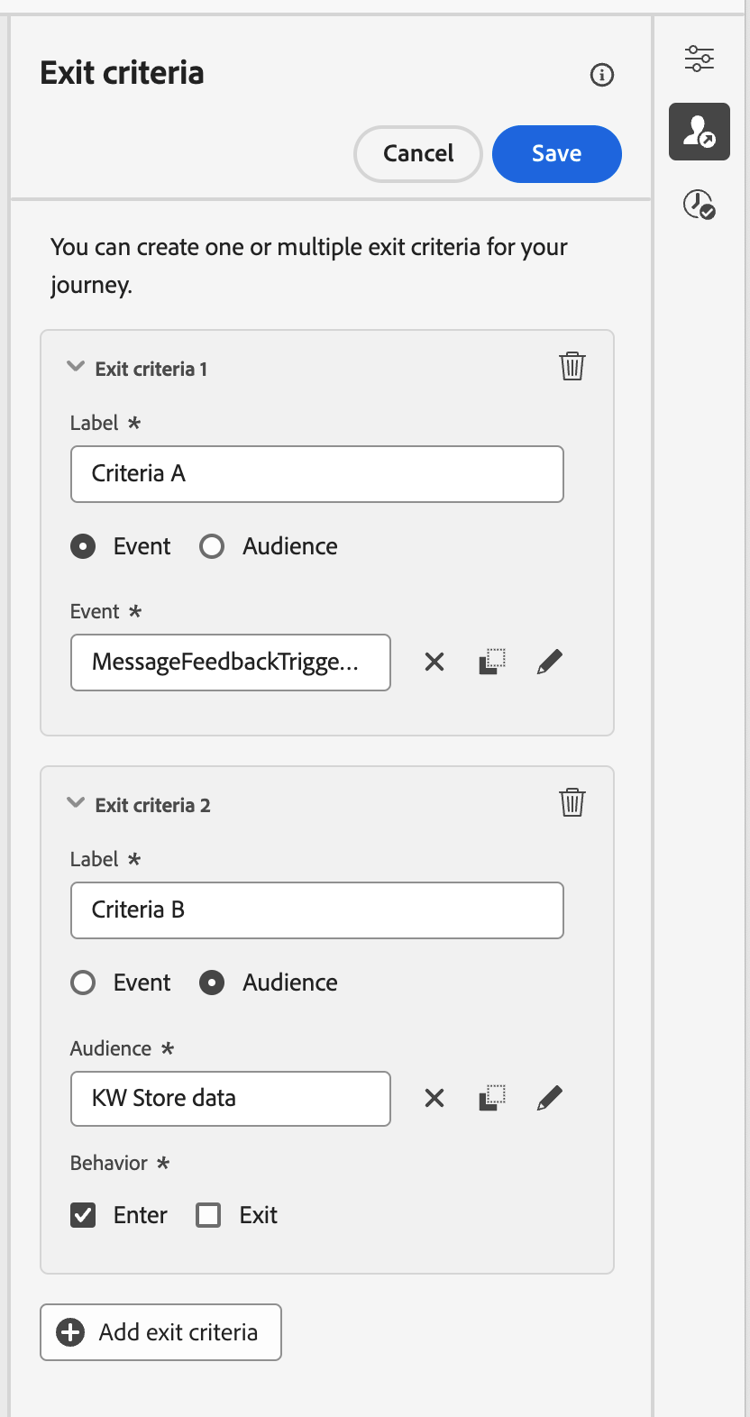This screenshot has height=1417, width=750.
Task: Delete Exit criteria 1 with trash icon
Action: click(x=572, y=366)
